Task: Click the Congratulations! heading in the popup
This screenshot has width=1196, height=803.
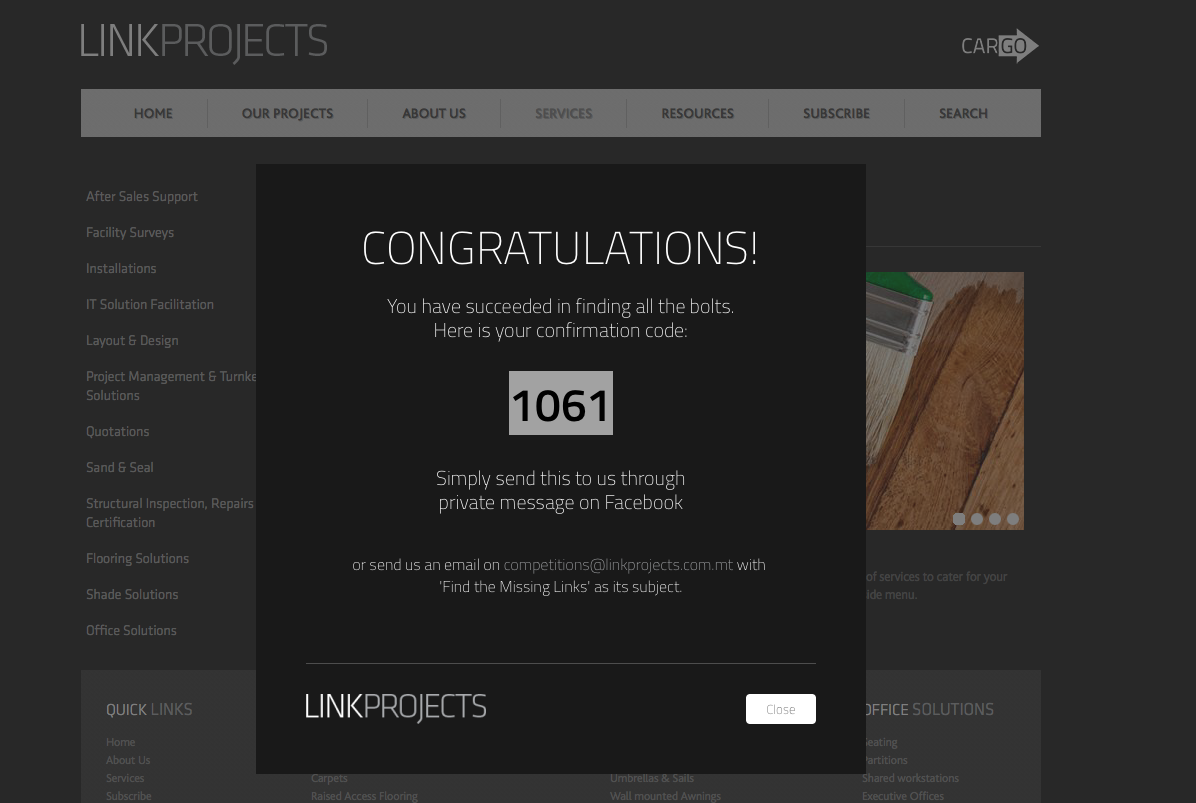Action: pos(561,248)
